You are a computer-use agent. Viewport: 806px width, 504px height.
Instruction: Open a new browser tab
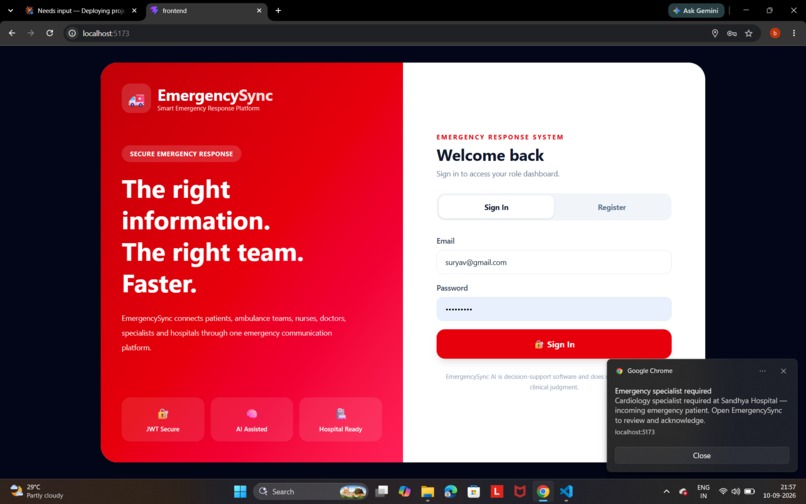(x=278, y=10)
